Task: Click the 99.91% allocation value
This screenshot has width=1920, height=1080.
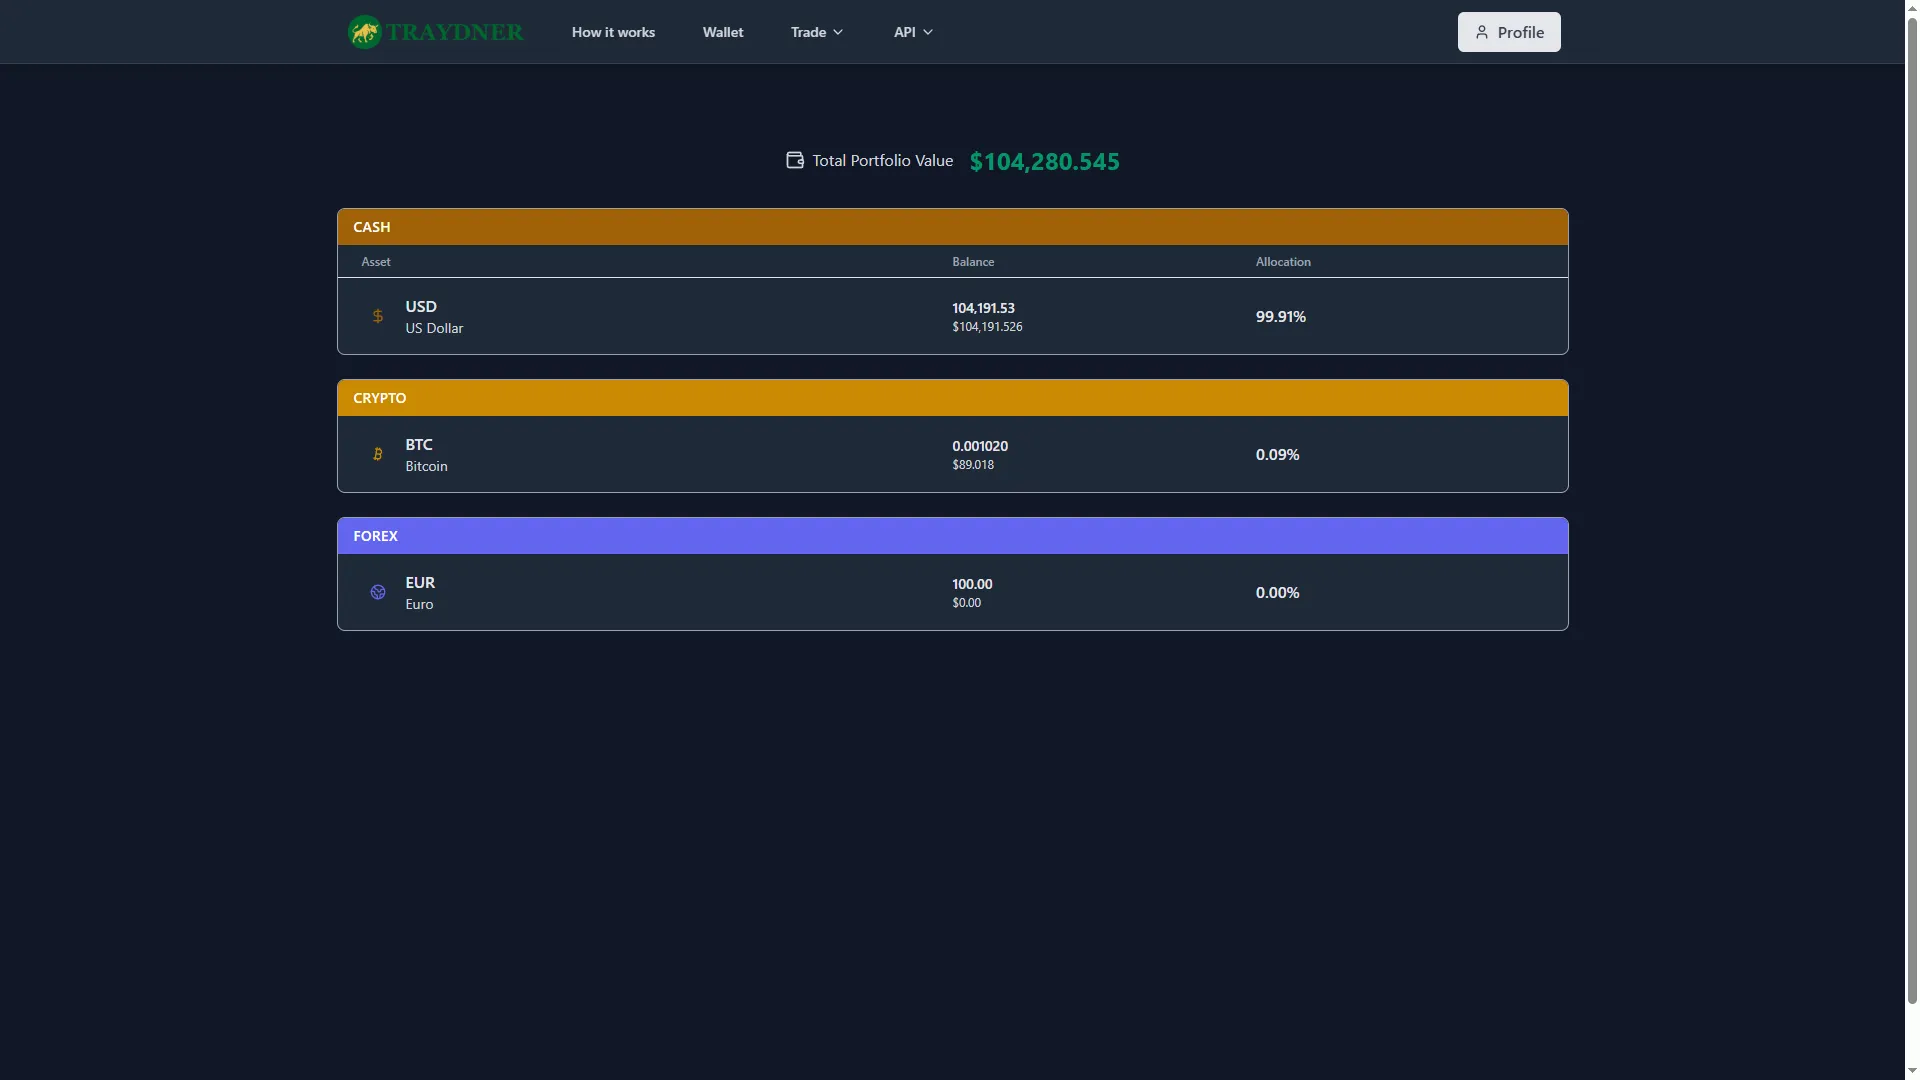Action: [x=1281, y=316]
